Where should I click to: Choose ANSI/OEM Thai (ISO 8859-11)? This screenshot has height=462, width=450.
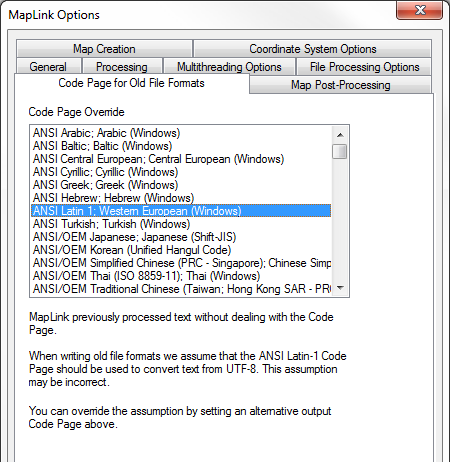tap(181, 276)
